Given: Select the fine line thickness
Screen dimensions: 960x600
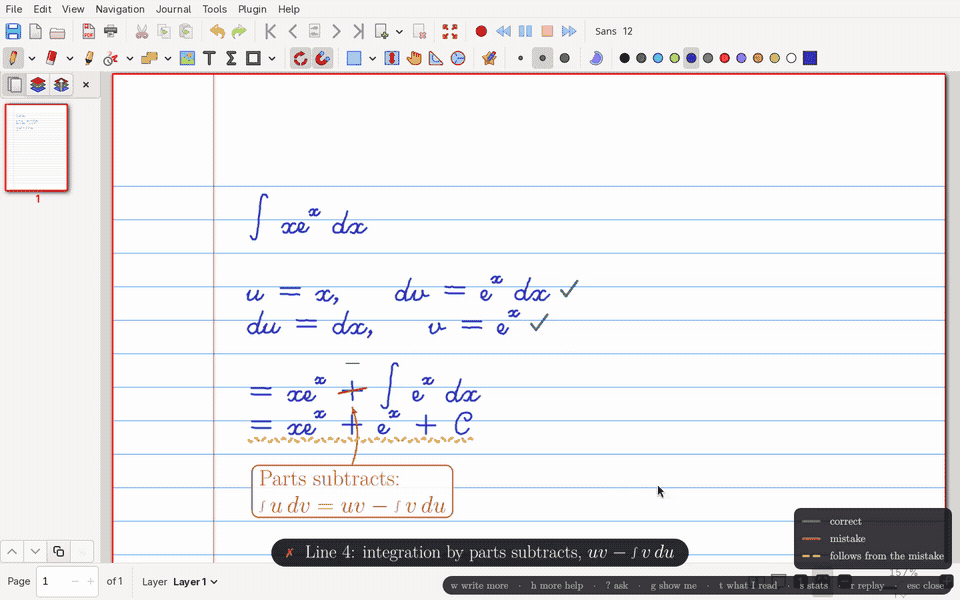Looking at the screenshot, I should click(520, 58).
